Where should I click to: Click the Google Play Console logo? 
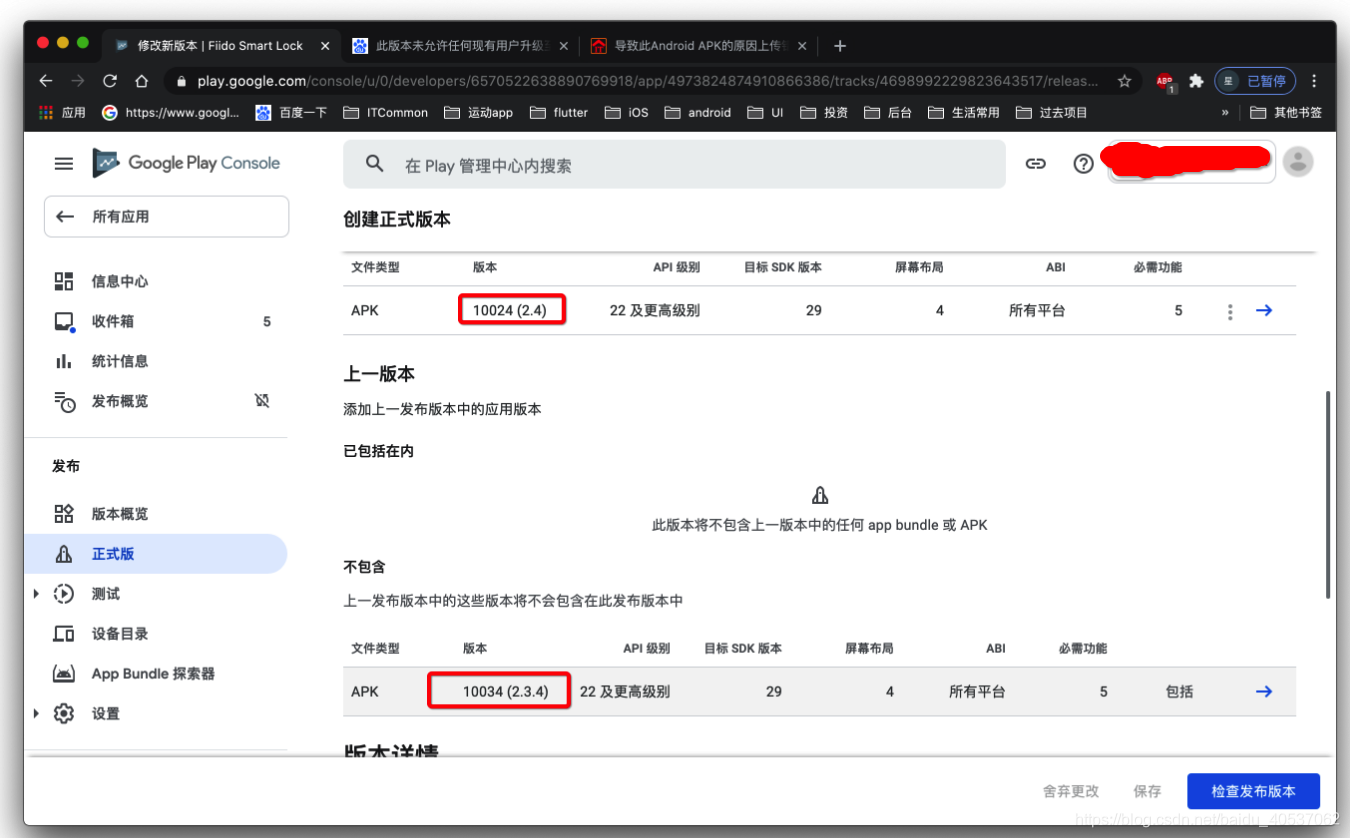186,163
